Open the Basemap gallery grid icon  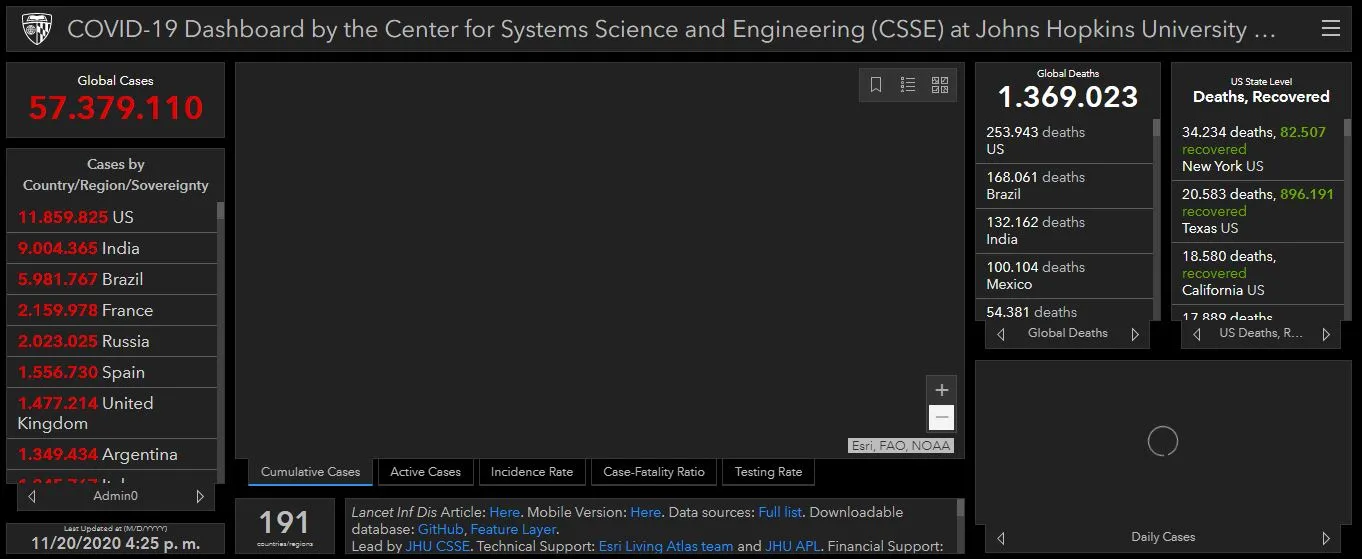[x=940, y=85]
